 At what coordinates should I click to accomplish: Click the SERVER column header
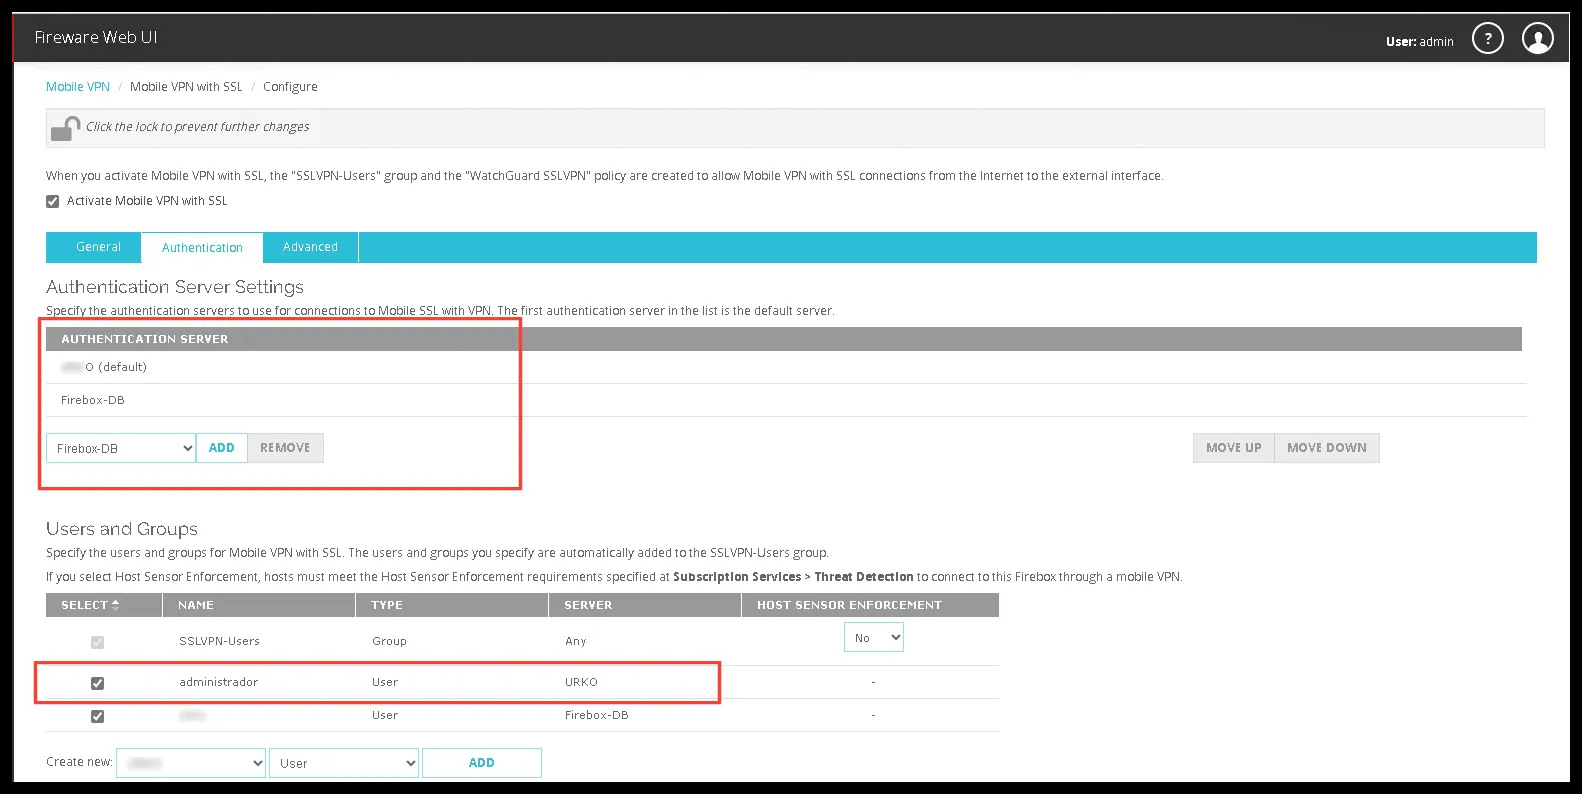click(645, 605)
